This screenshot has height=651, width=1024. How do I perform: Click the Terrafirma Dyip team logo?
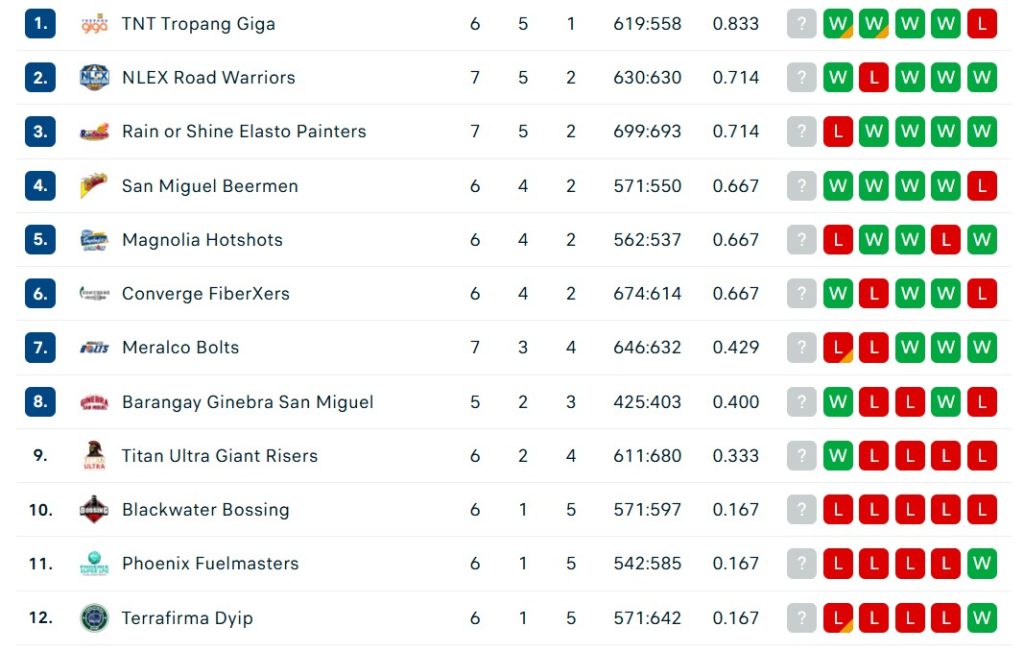tap(92, 617)
